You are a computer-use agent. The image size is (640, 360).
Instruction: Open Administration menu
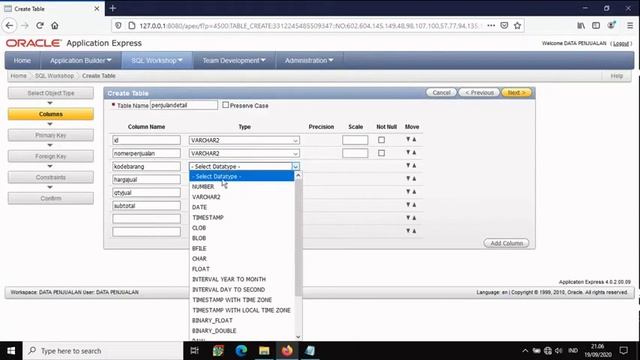coord(309,60)
